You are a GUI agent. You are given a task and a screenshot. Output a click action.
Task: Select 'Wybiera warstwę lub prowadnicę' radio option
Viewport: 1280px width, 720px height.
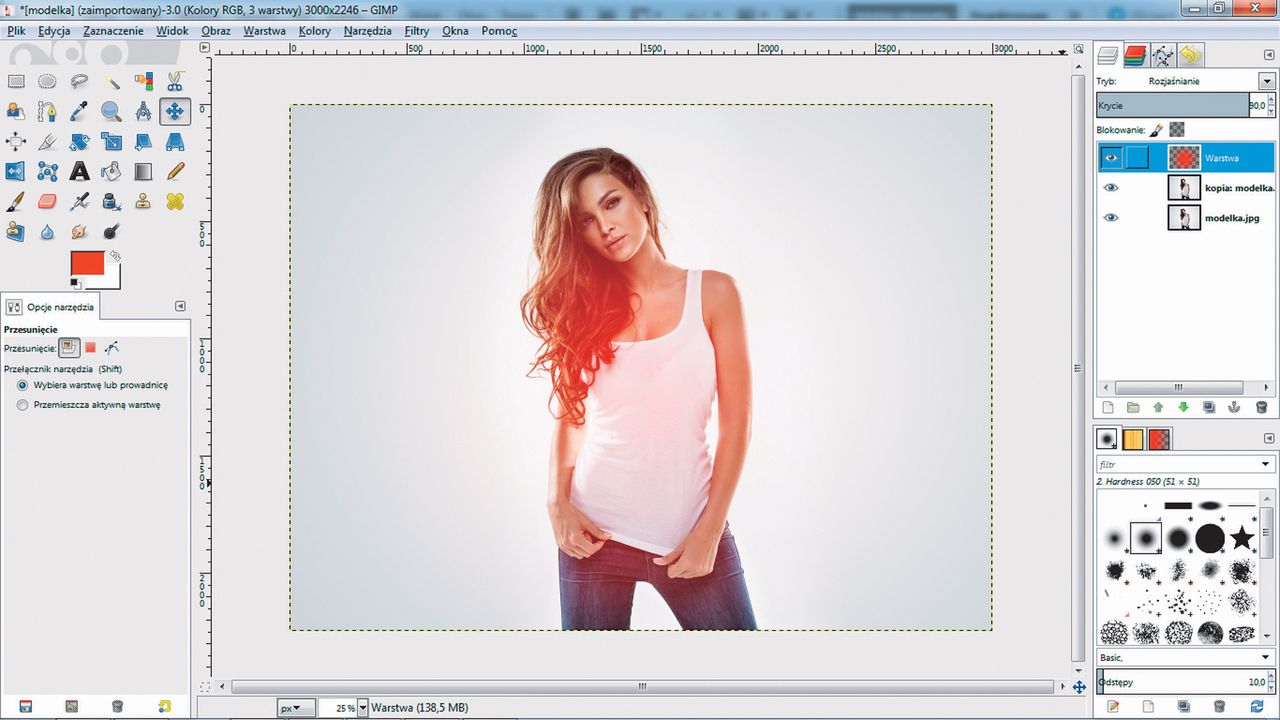[22, 385]
